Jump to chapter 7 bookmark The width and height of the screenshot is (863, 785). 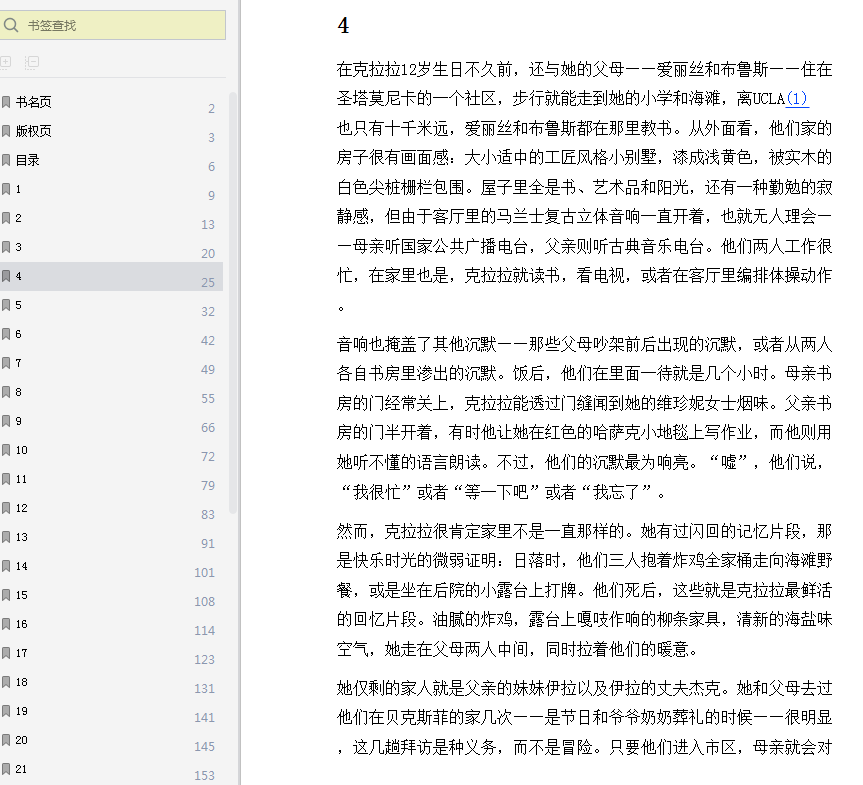coord(110,363)
